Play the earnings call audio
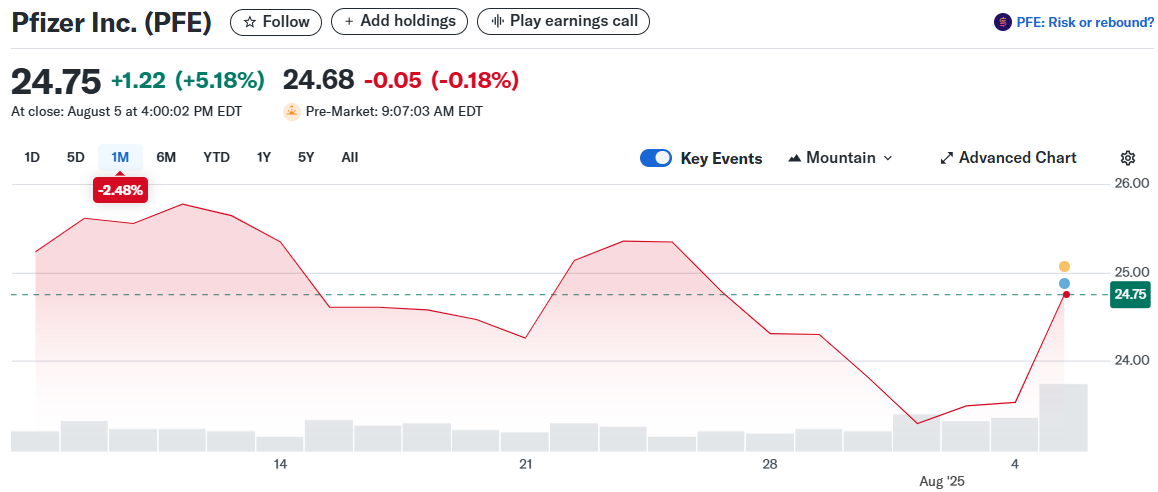This screenshot has width=1158, height=492. pos(563,21)
